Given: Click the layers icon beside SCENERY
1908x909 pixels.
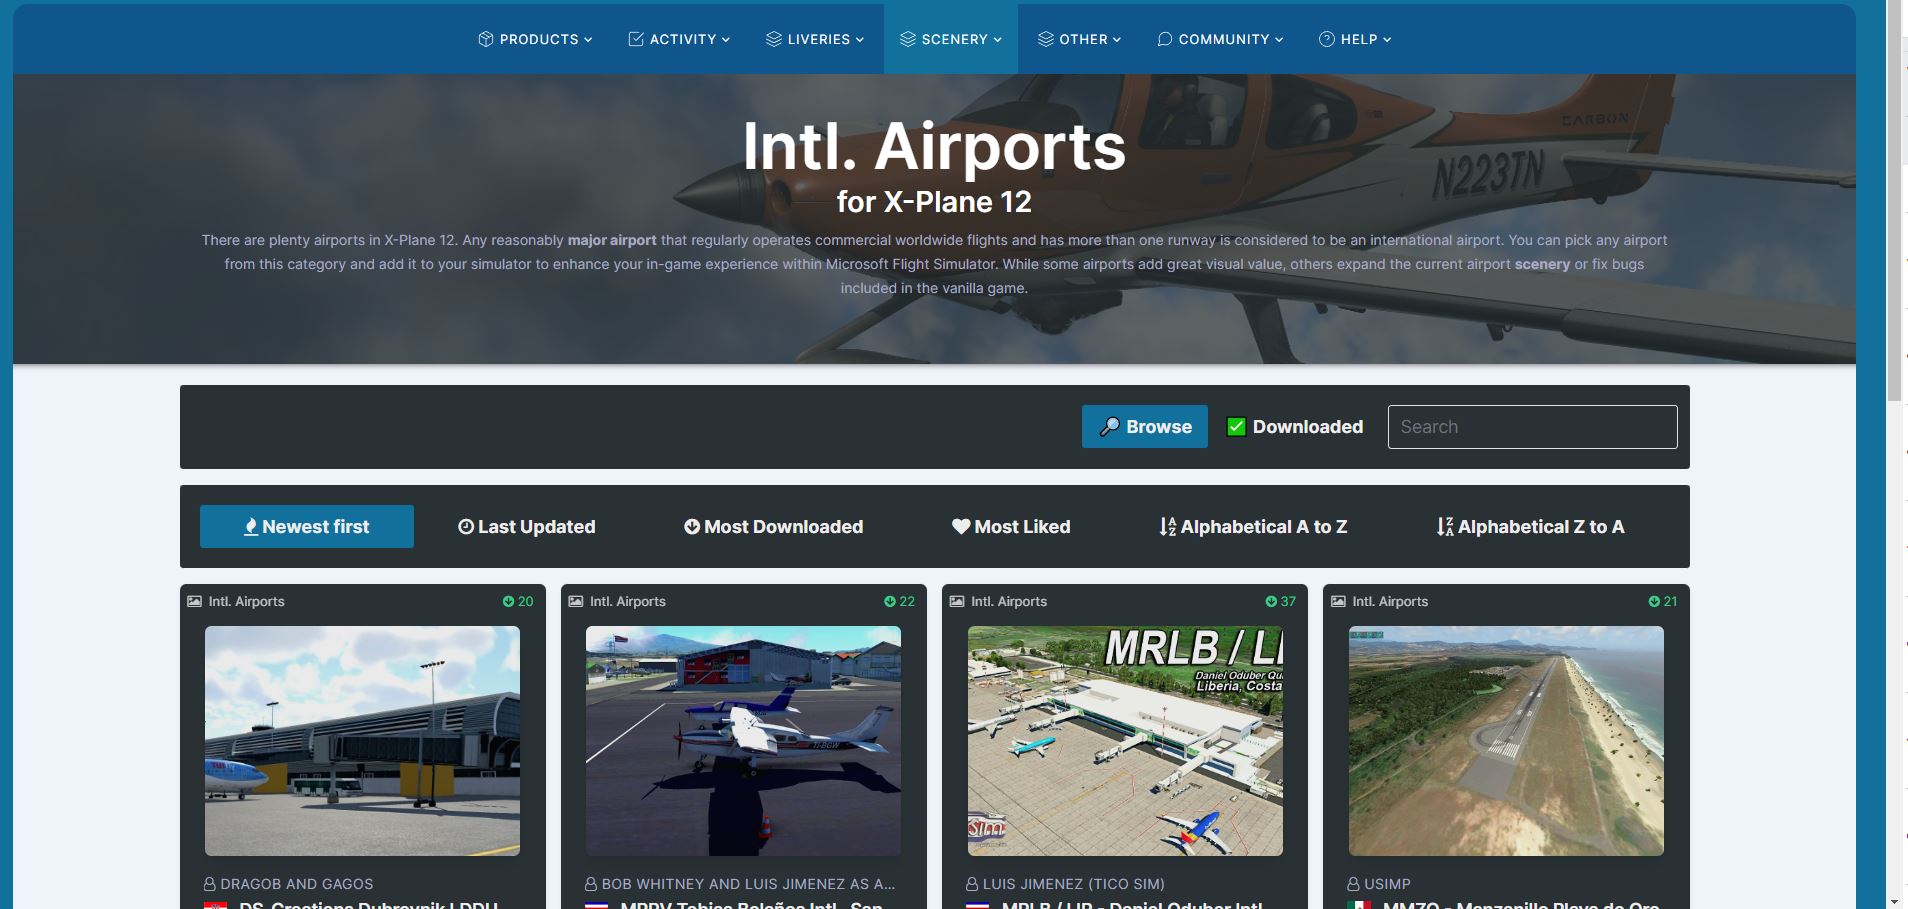Looking at the screenshot, I should (908, 39).
